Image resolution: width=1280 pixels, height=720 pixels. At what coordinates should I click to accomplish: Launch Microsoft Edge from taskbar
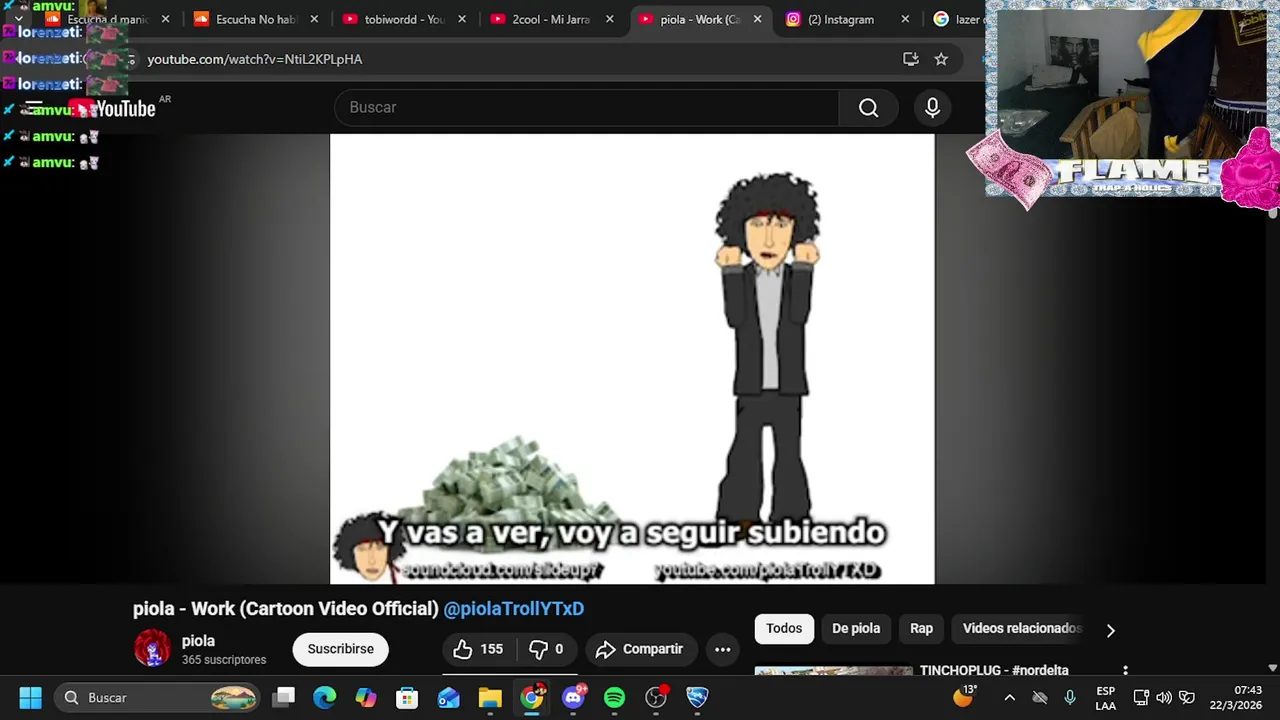325,697
